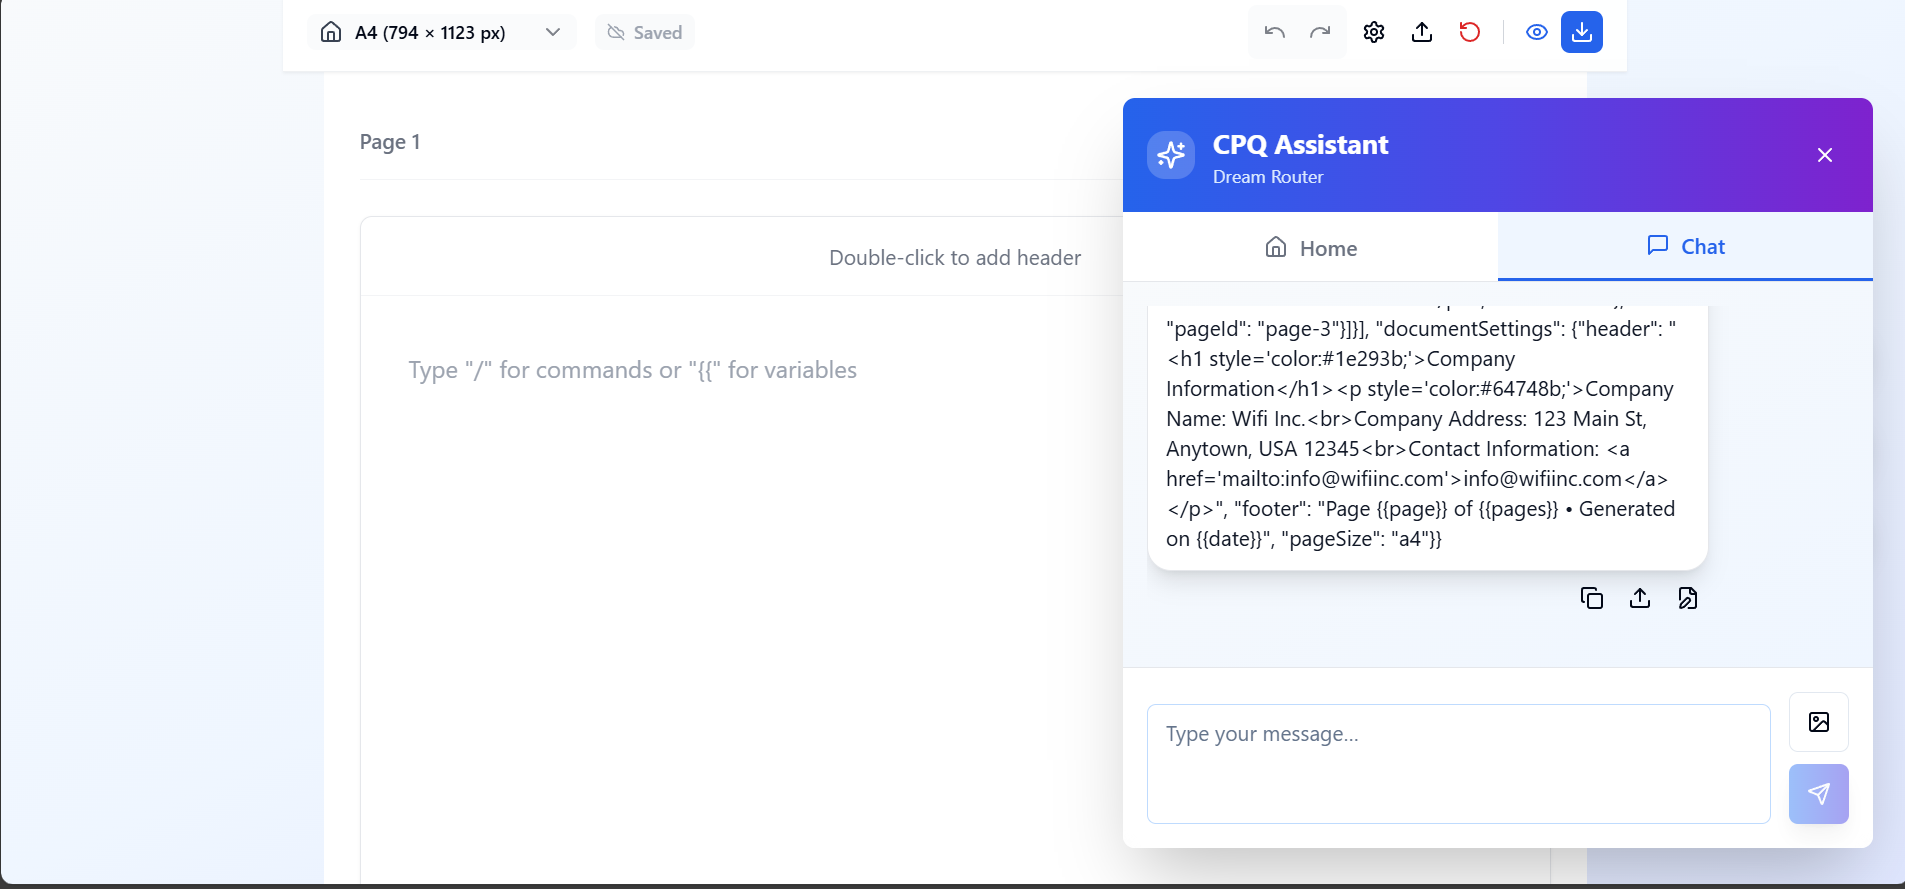The height and width of the screenshot is (889, 1905).
Task: Click the attach image button
Action: [x=1819, y=722]
